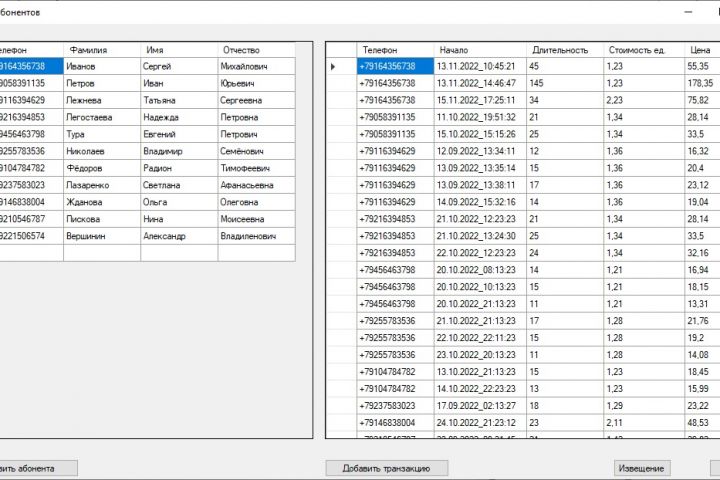
Task: Click the Стоимость ед. column header
Action: pos(644,50)
